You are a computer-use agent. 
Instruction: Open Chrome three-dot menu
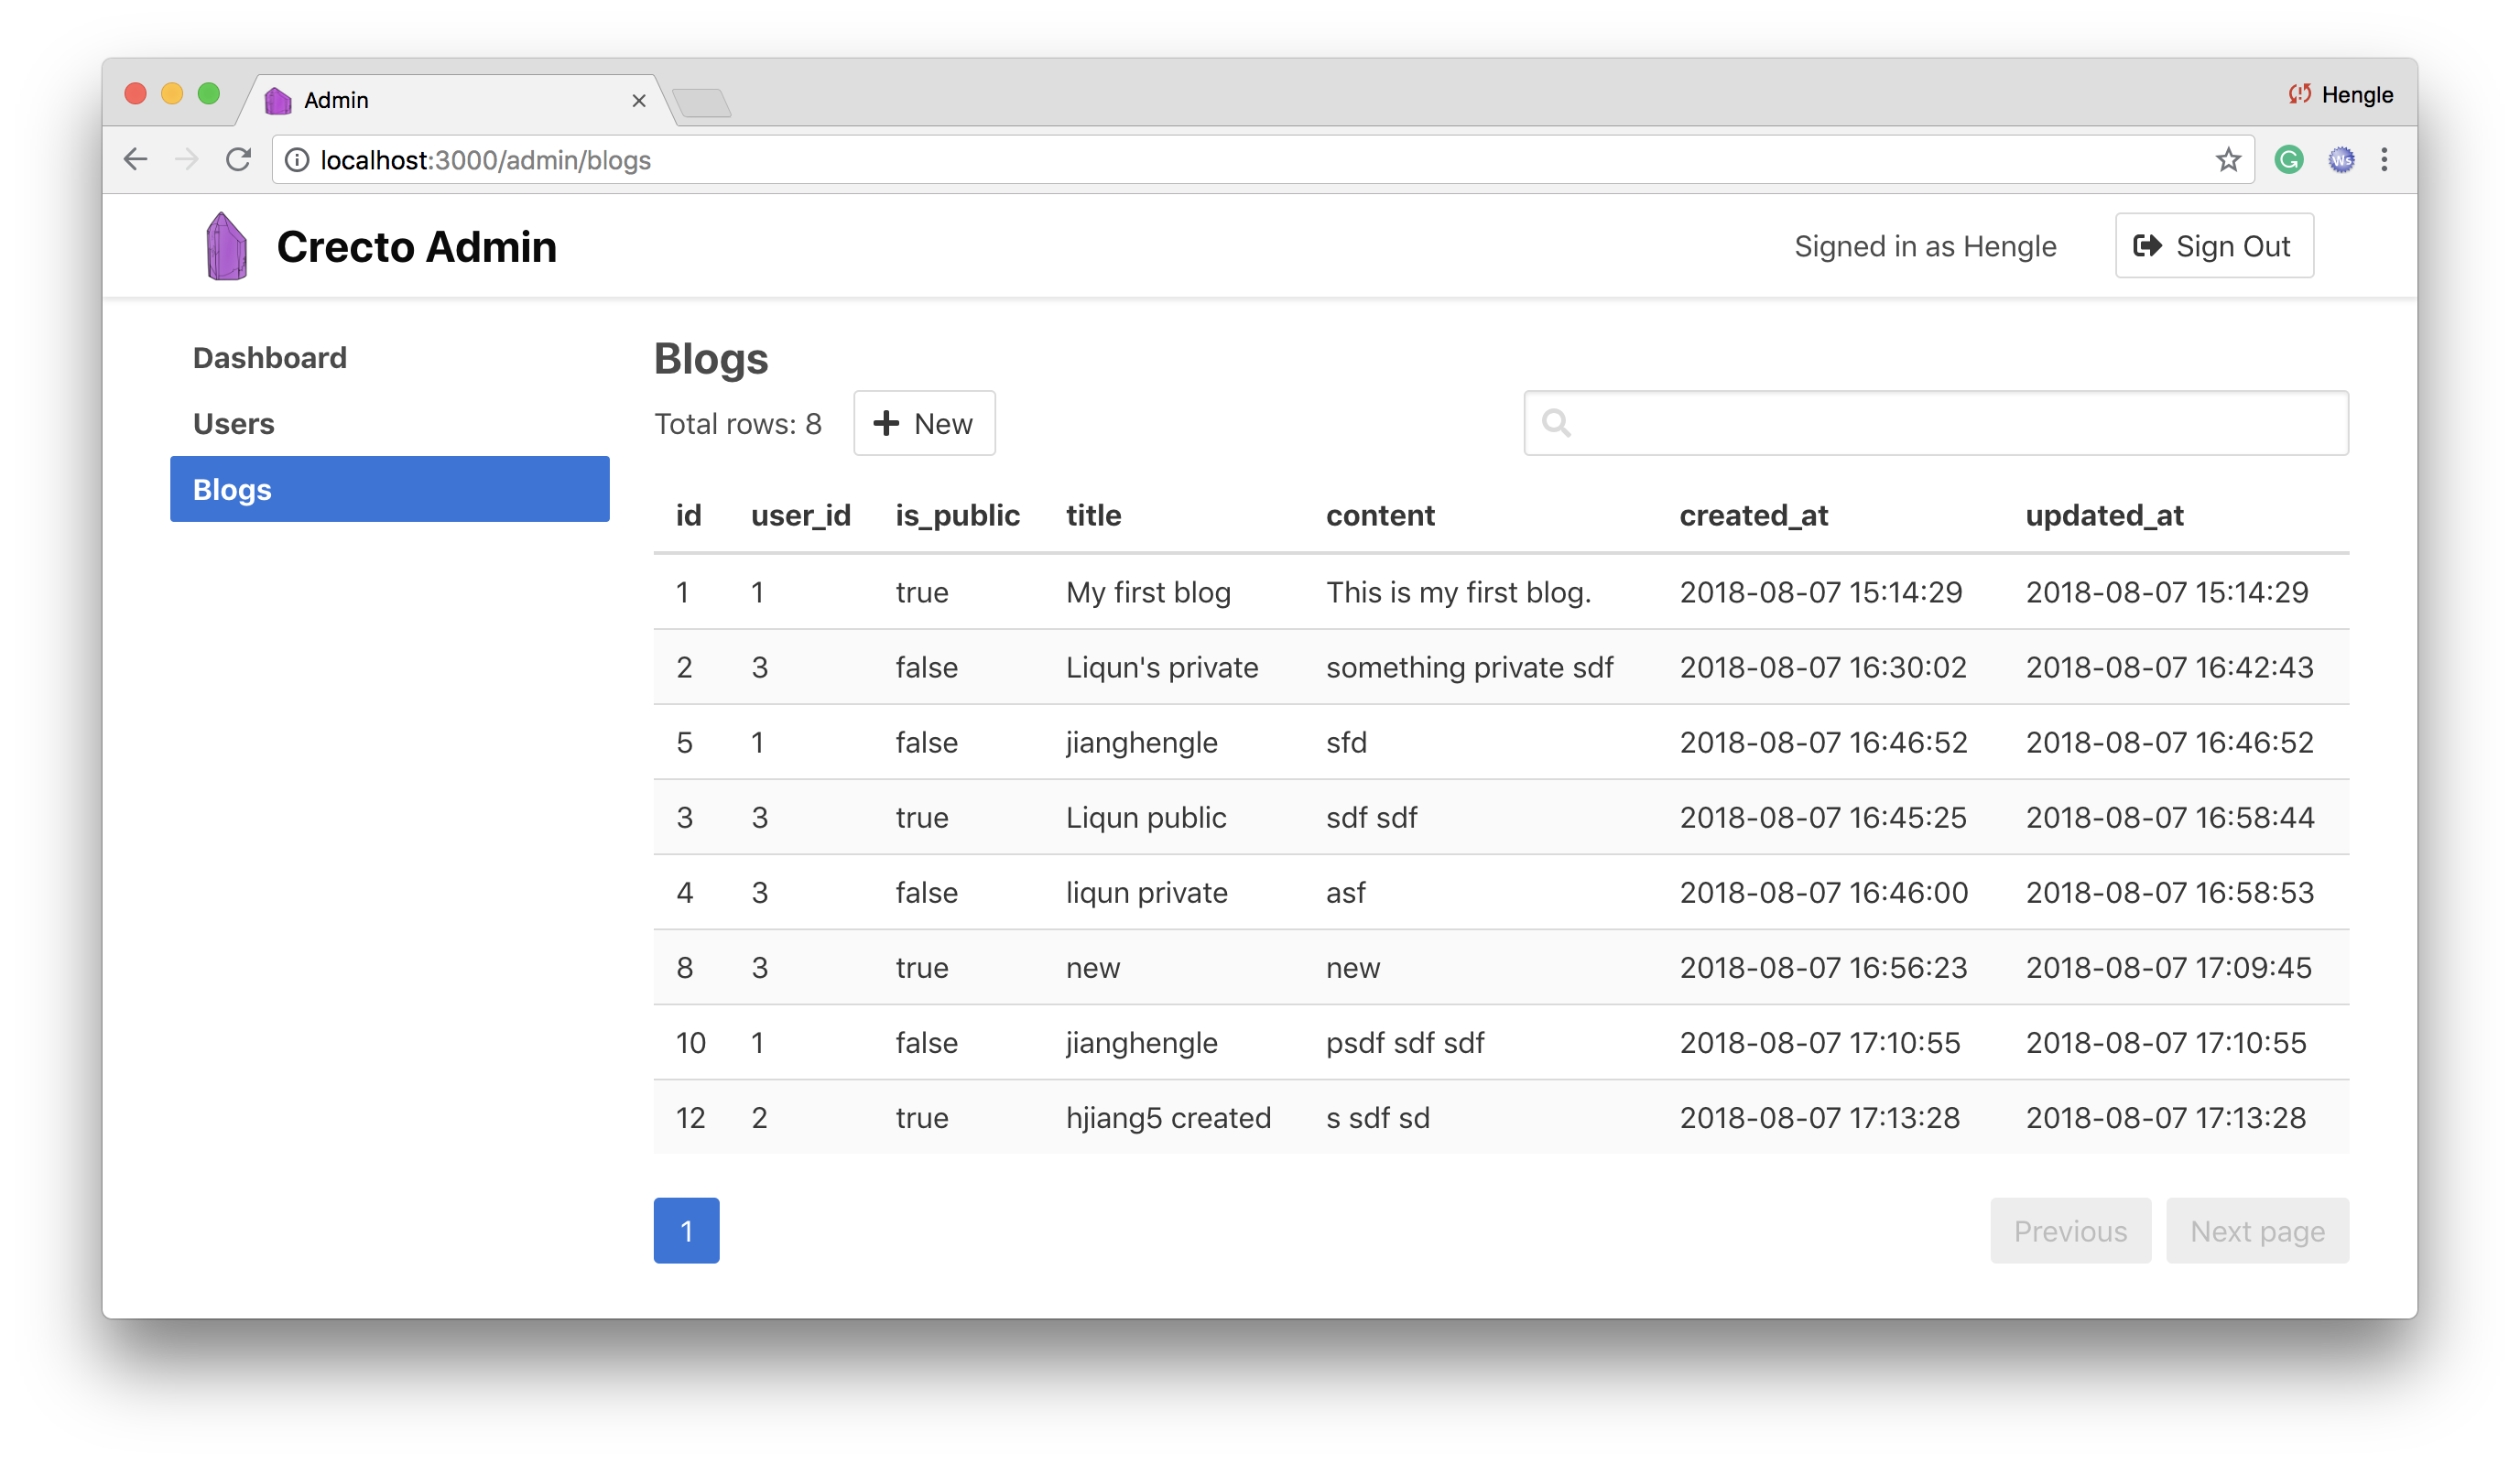[x=2384, y=160]
